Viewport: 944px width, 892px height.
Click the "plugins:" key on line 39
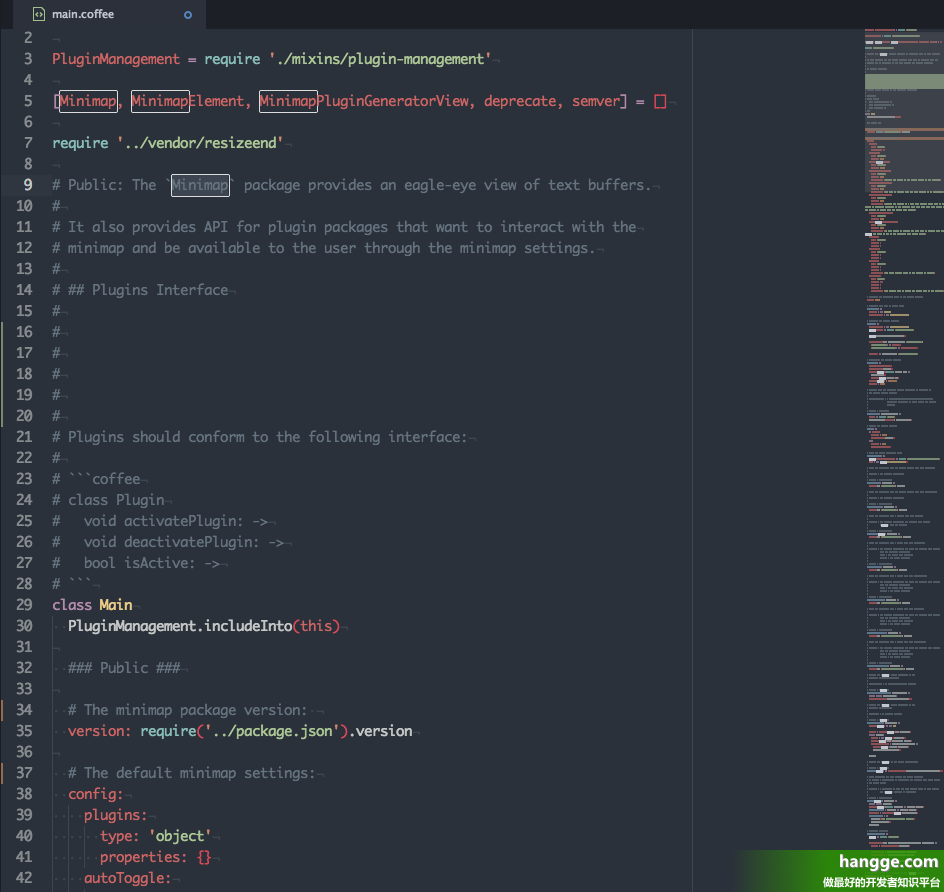(x=116, y=815)
